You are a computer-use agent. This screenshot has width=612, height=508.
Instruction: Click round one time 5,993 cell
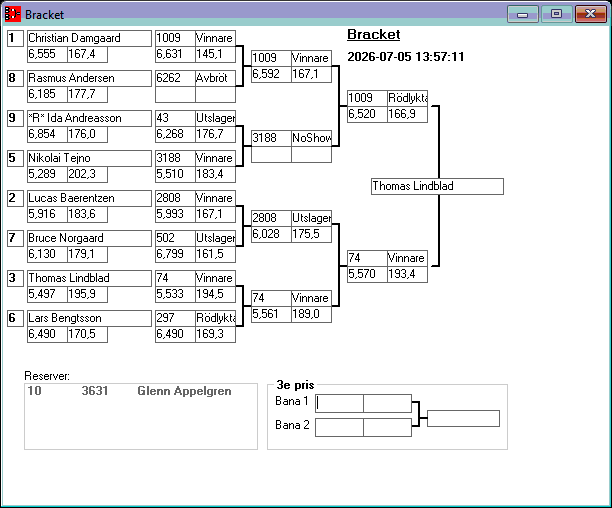tap(175, 214)
